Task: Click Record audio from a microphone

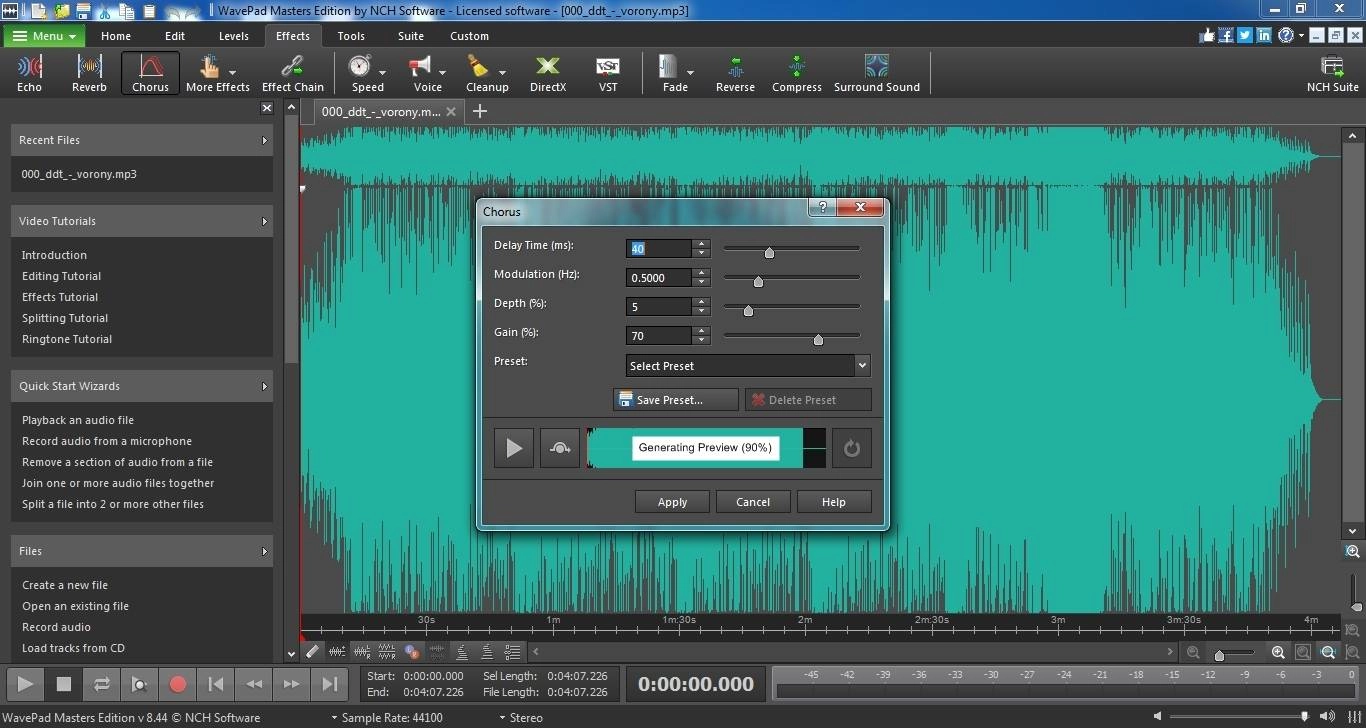Action: tap(107, 441)
